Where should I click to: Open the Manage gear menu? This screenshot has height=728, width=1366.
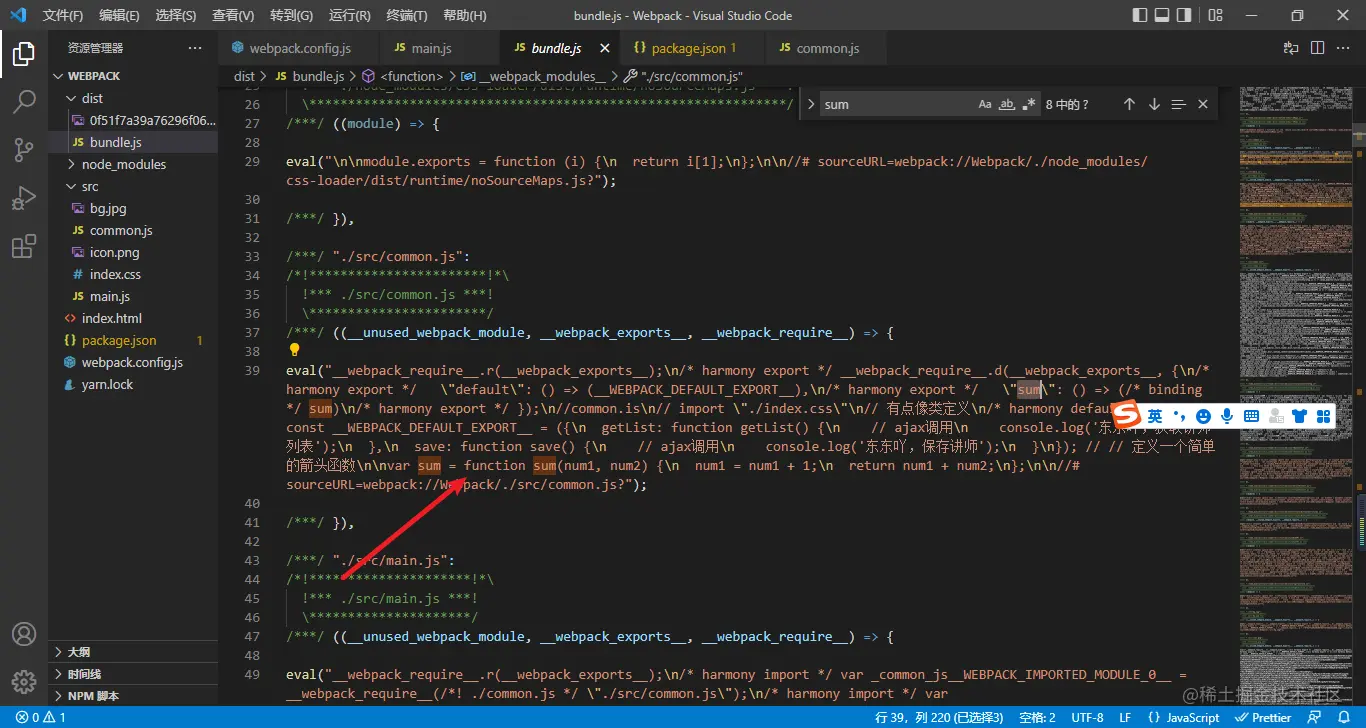point(24,682)
